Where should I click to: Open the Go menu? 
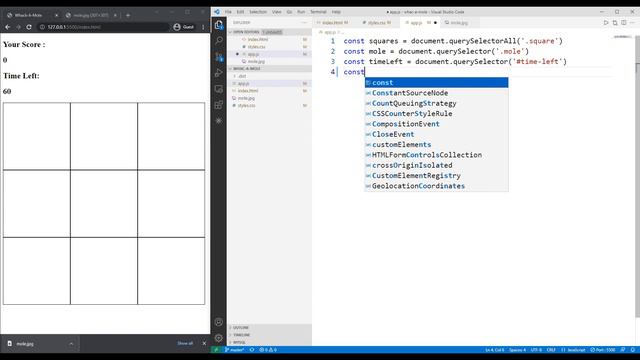pyautogui.click(x=289, y=12)
